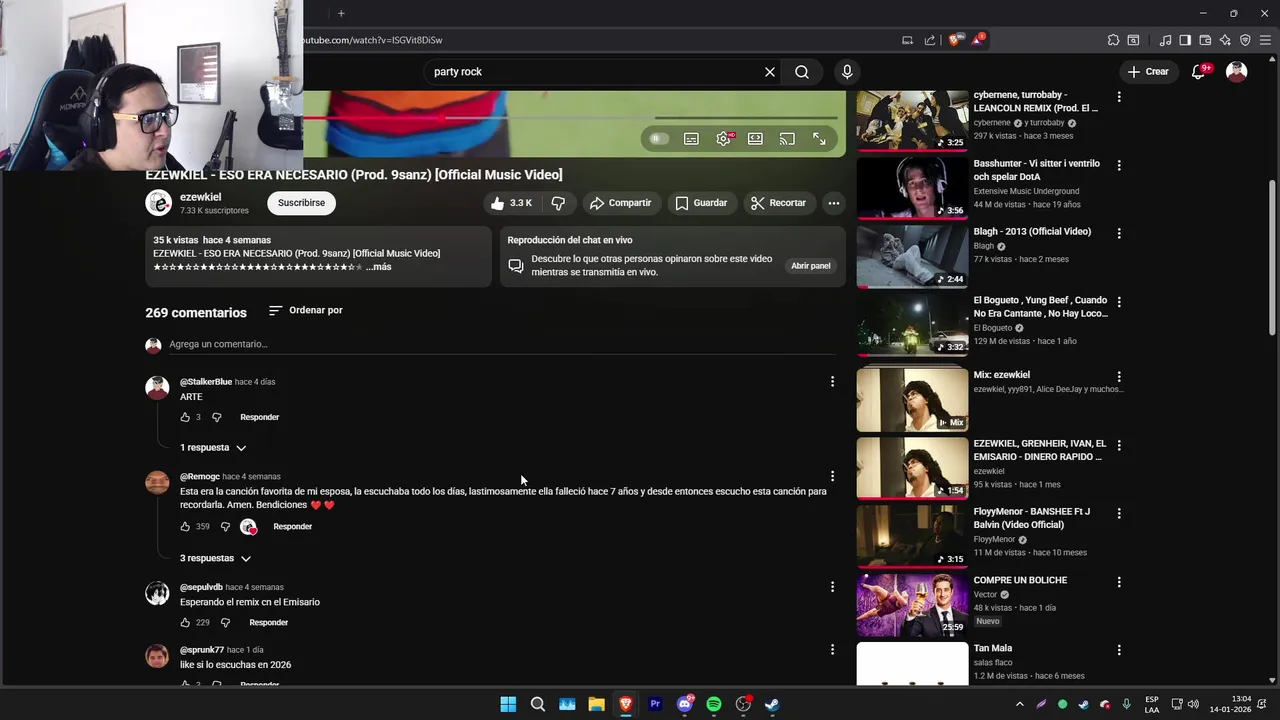Cast video to a TV
This screenshot has height=720, width=1280.
coord(787,139)
